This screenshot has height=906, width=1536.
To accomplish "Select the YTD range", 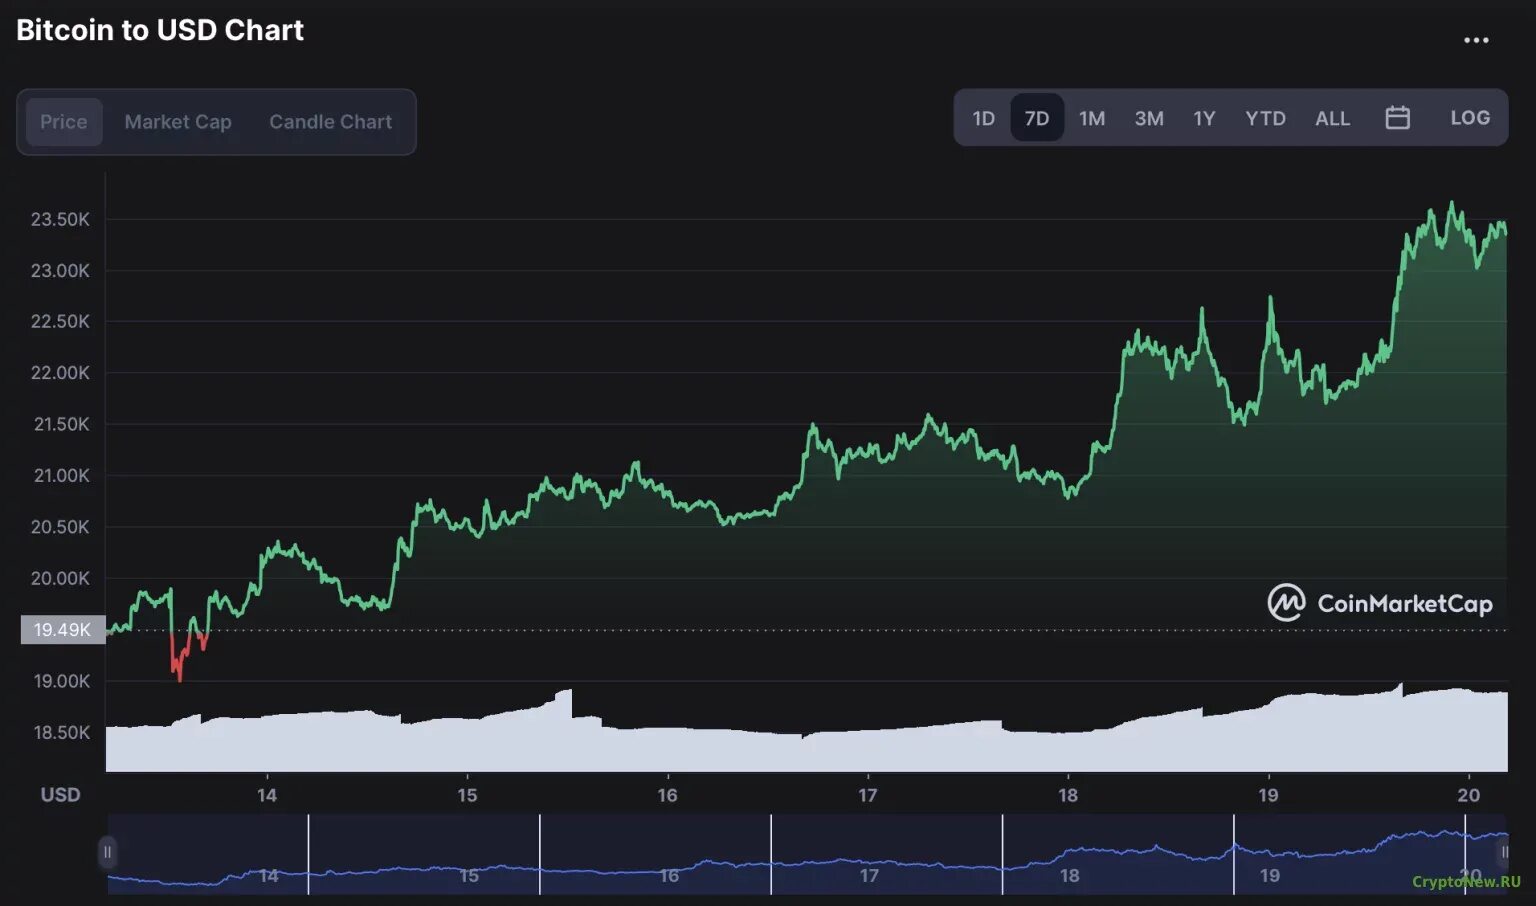I will 1265,118.
